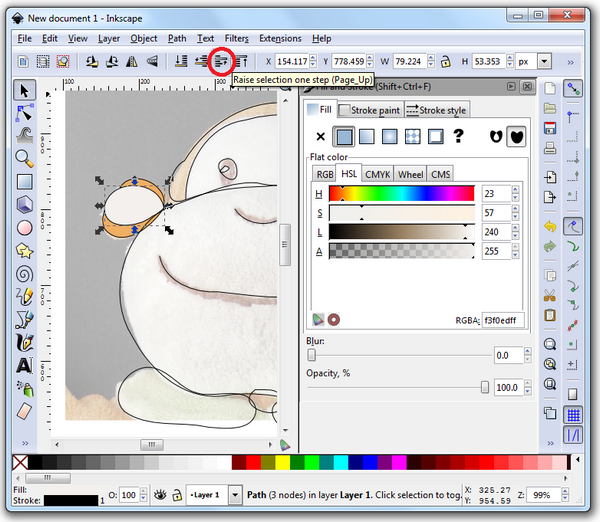Screen dimensions: 600x522
Task: Open palette menu arrow right of swatches
Action: click(578, 459)
